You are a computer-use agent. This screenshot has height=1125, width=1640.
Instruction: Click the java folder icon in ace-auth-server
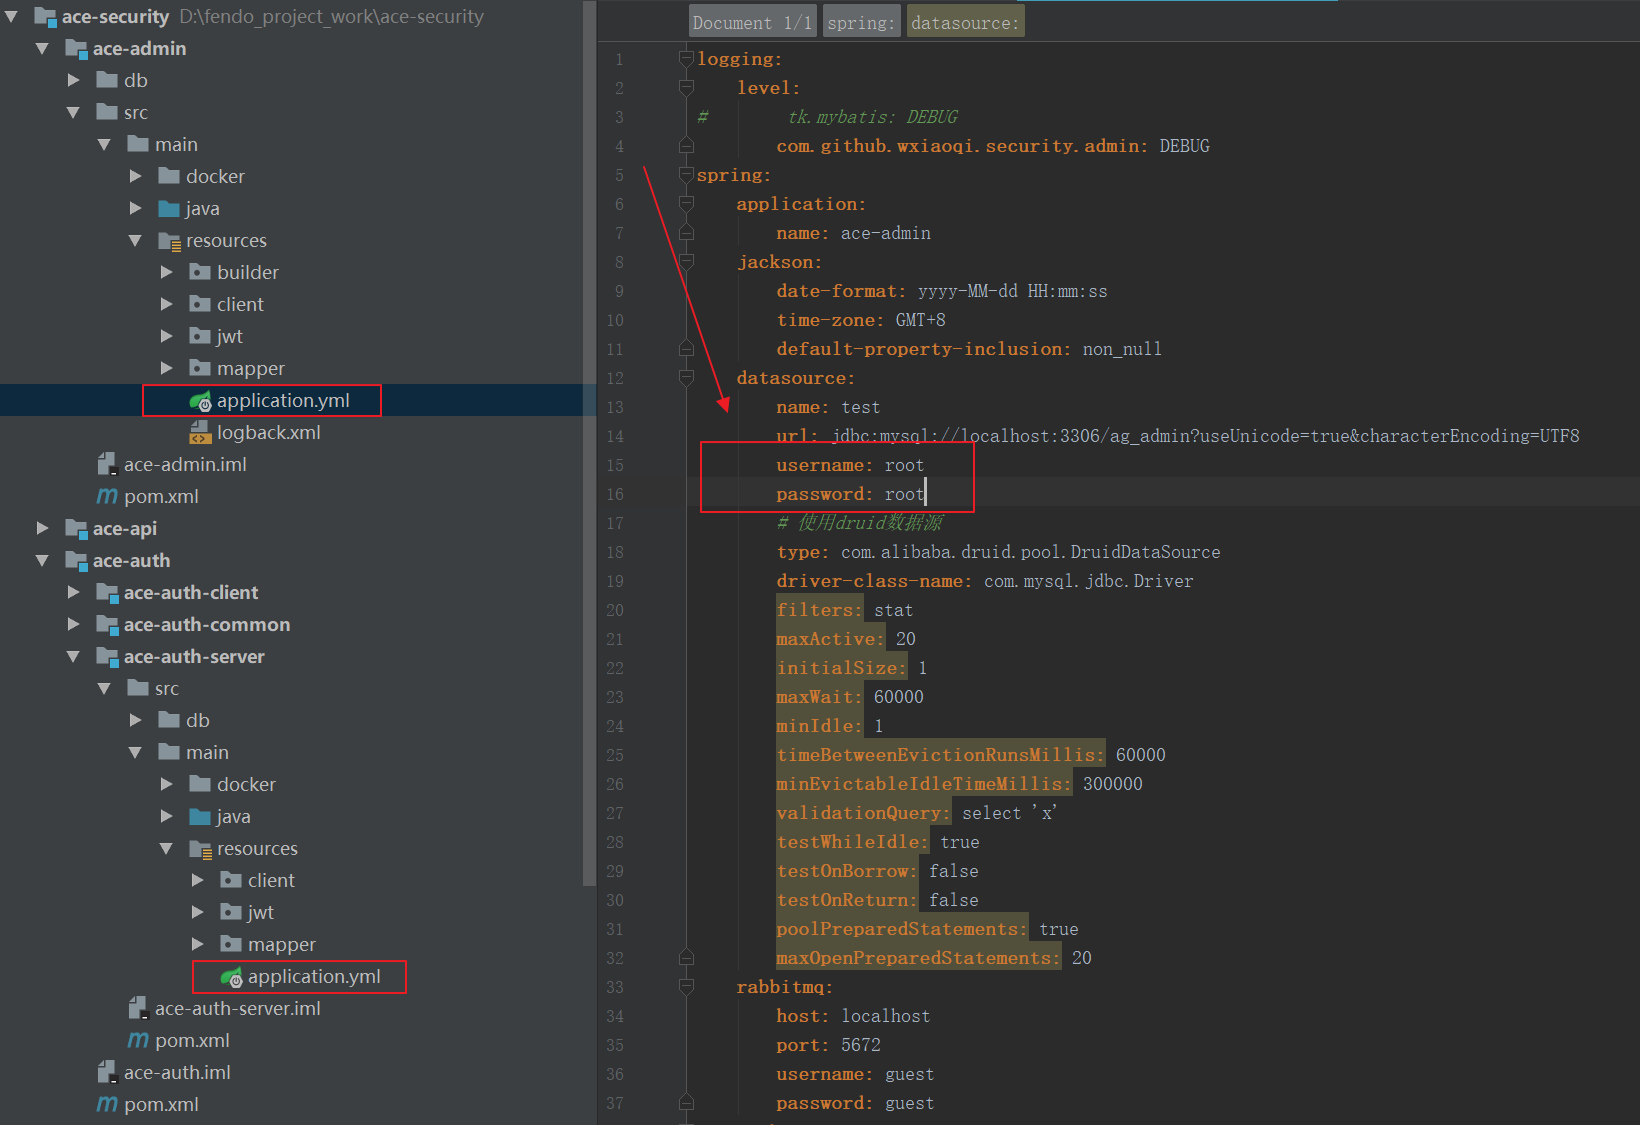click(x=200, y=816)
